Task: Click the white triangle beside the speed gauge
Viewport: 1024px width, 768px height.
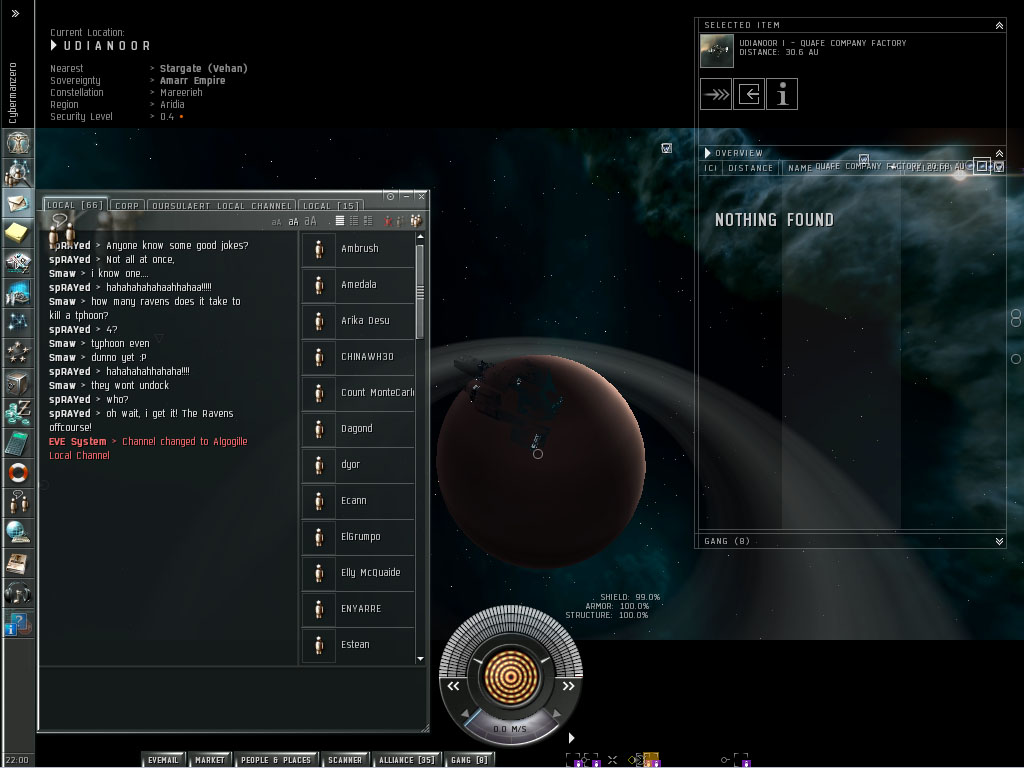Action: pos(571,738)
